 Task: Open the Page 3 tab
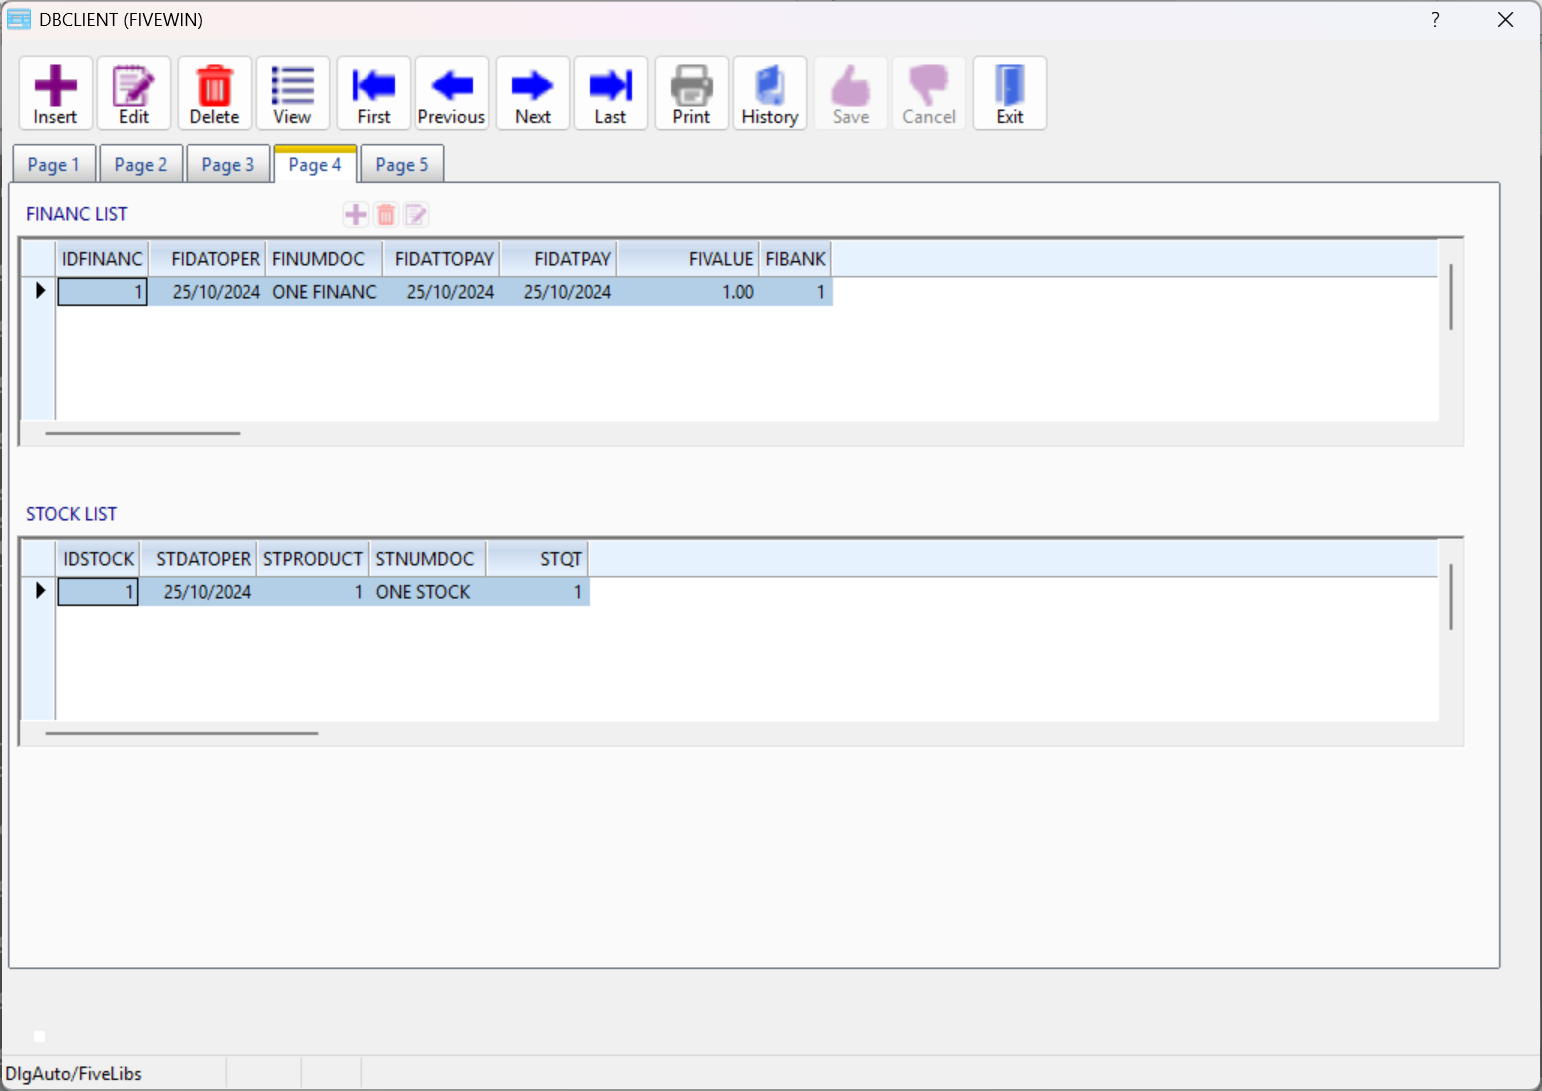pos(227,165)
